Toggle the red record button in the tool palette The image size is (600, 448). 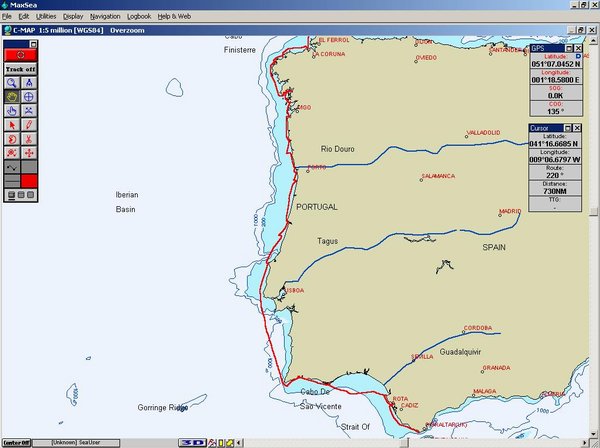coord(20,54)
